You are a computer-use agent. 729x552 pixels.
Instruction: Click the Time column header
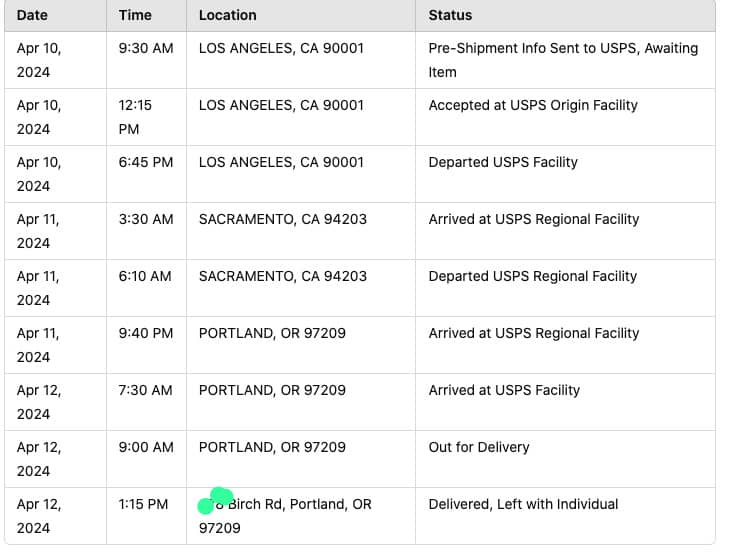pos(135,15)
